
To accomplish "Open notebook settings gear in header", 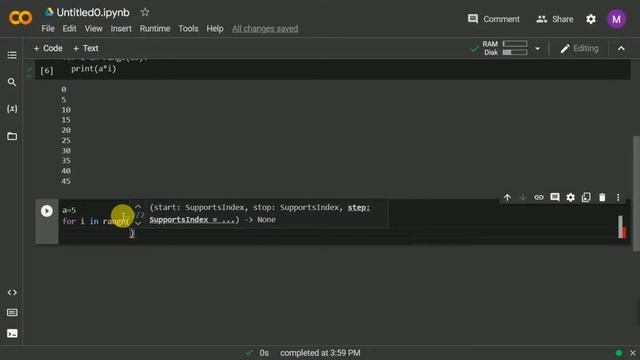I will (x=591, y=19).
